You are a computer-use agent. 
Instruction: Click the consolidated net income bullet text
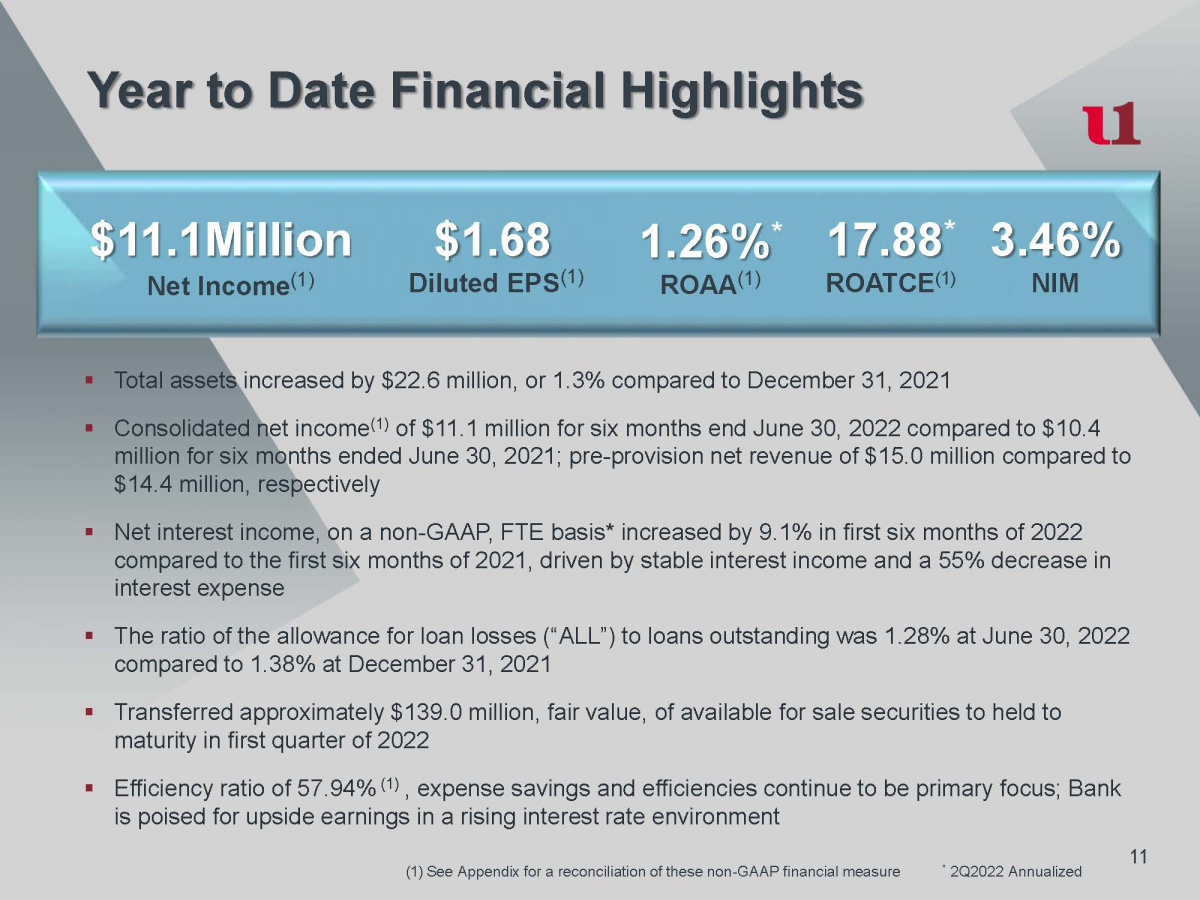click(620, 457)
